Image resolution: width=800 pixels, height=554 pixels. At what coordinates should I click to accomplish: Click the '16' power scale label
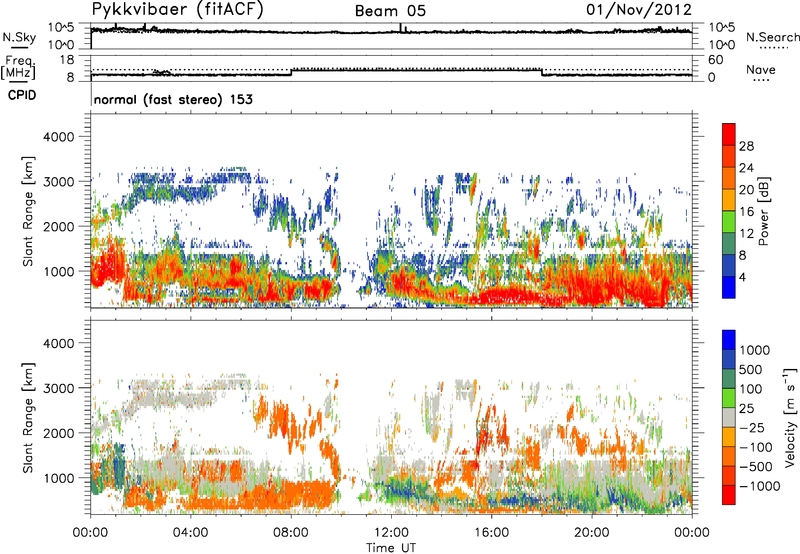746,212
